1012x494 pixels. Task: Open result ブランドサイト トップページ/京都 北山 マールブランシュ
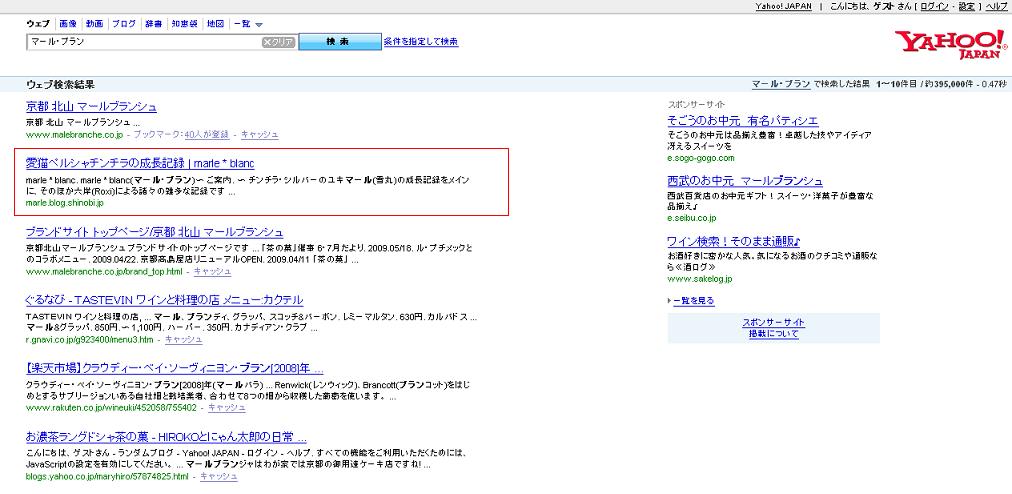(155, 232)
